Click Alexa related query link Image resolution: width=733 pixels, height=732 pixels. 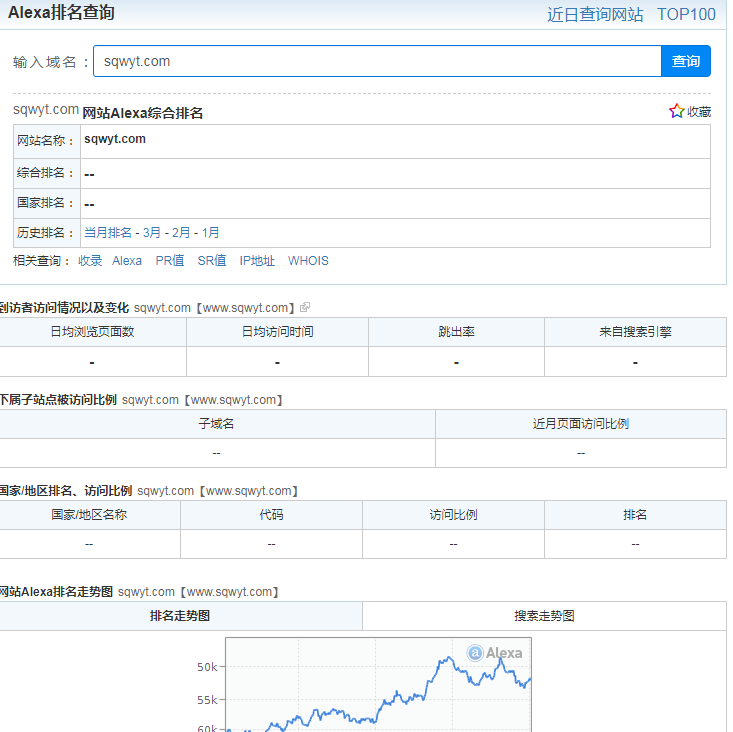(127, 260)
